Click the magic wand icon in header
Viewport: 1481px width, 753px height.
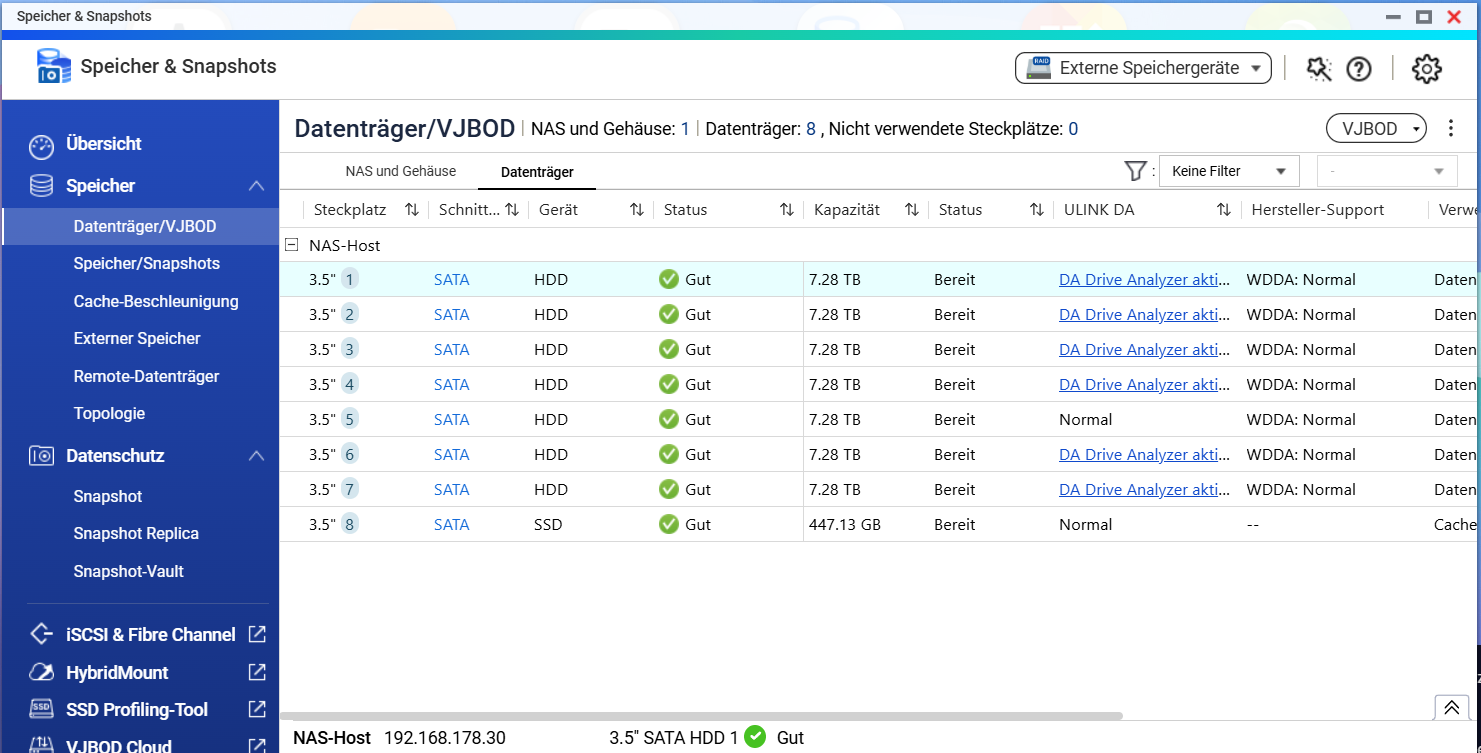1319,69
